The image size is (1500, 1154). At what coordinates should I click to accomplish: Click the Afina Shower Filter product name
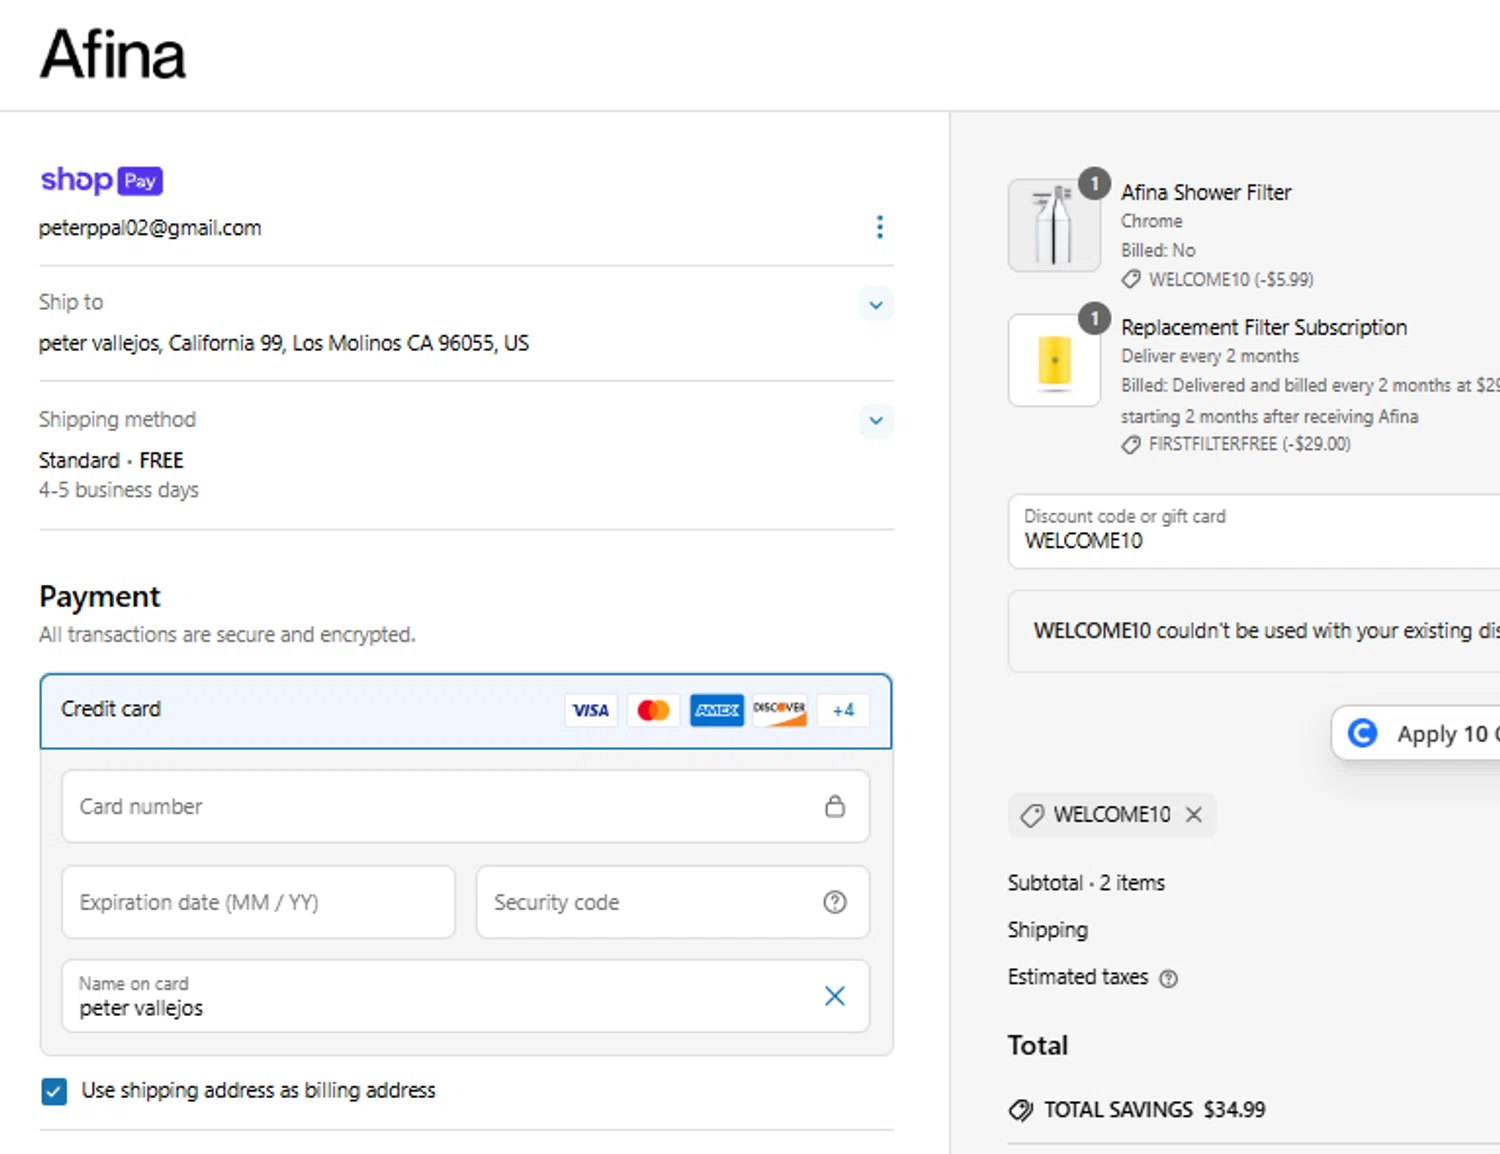1206,192
